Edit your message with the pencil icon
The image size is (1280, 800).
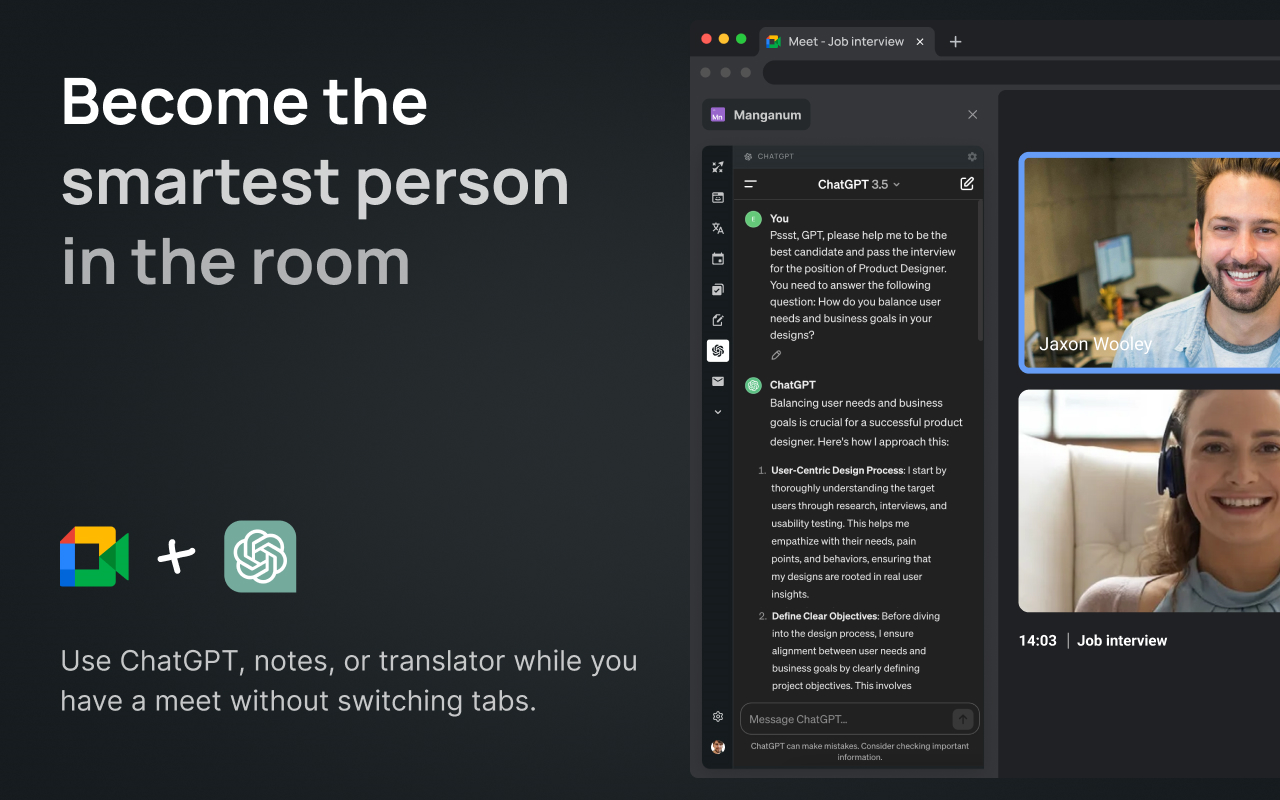tap(776, 355)
